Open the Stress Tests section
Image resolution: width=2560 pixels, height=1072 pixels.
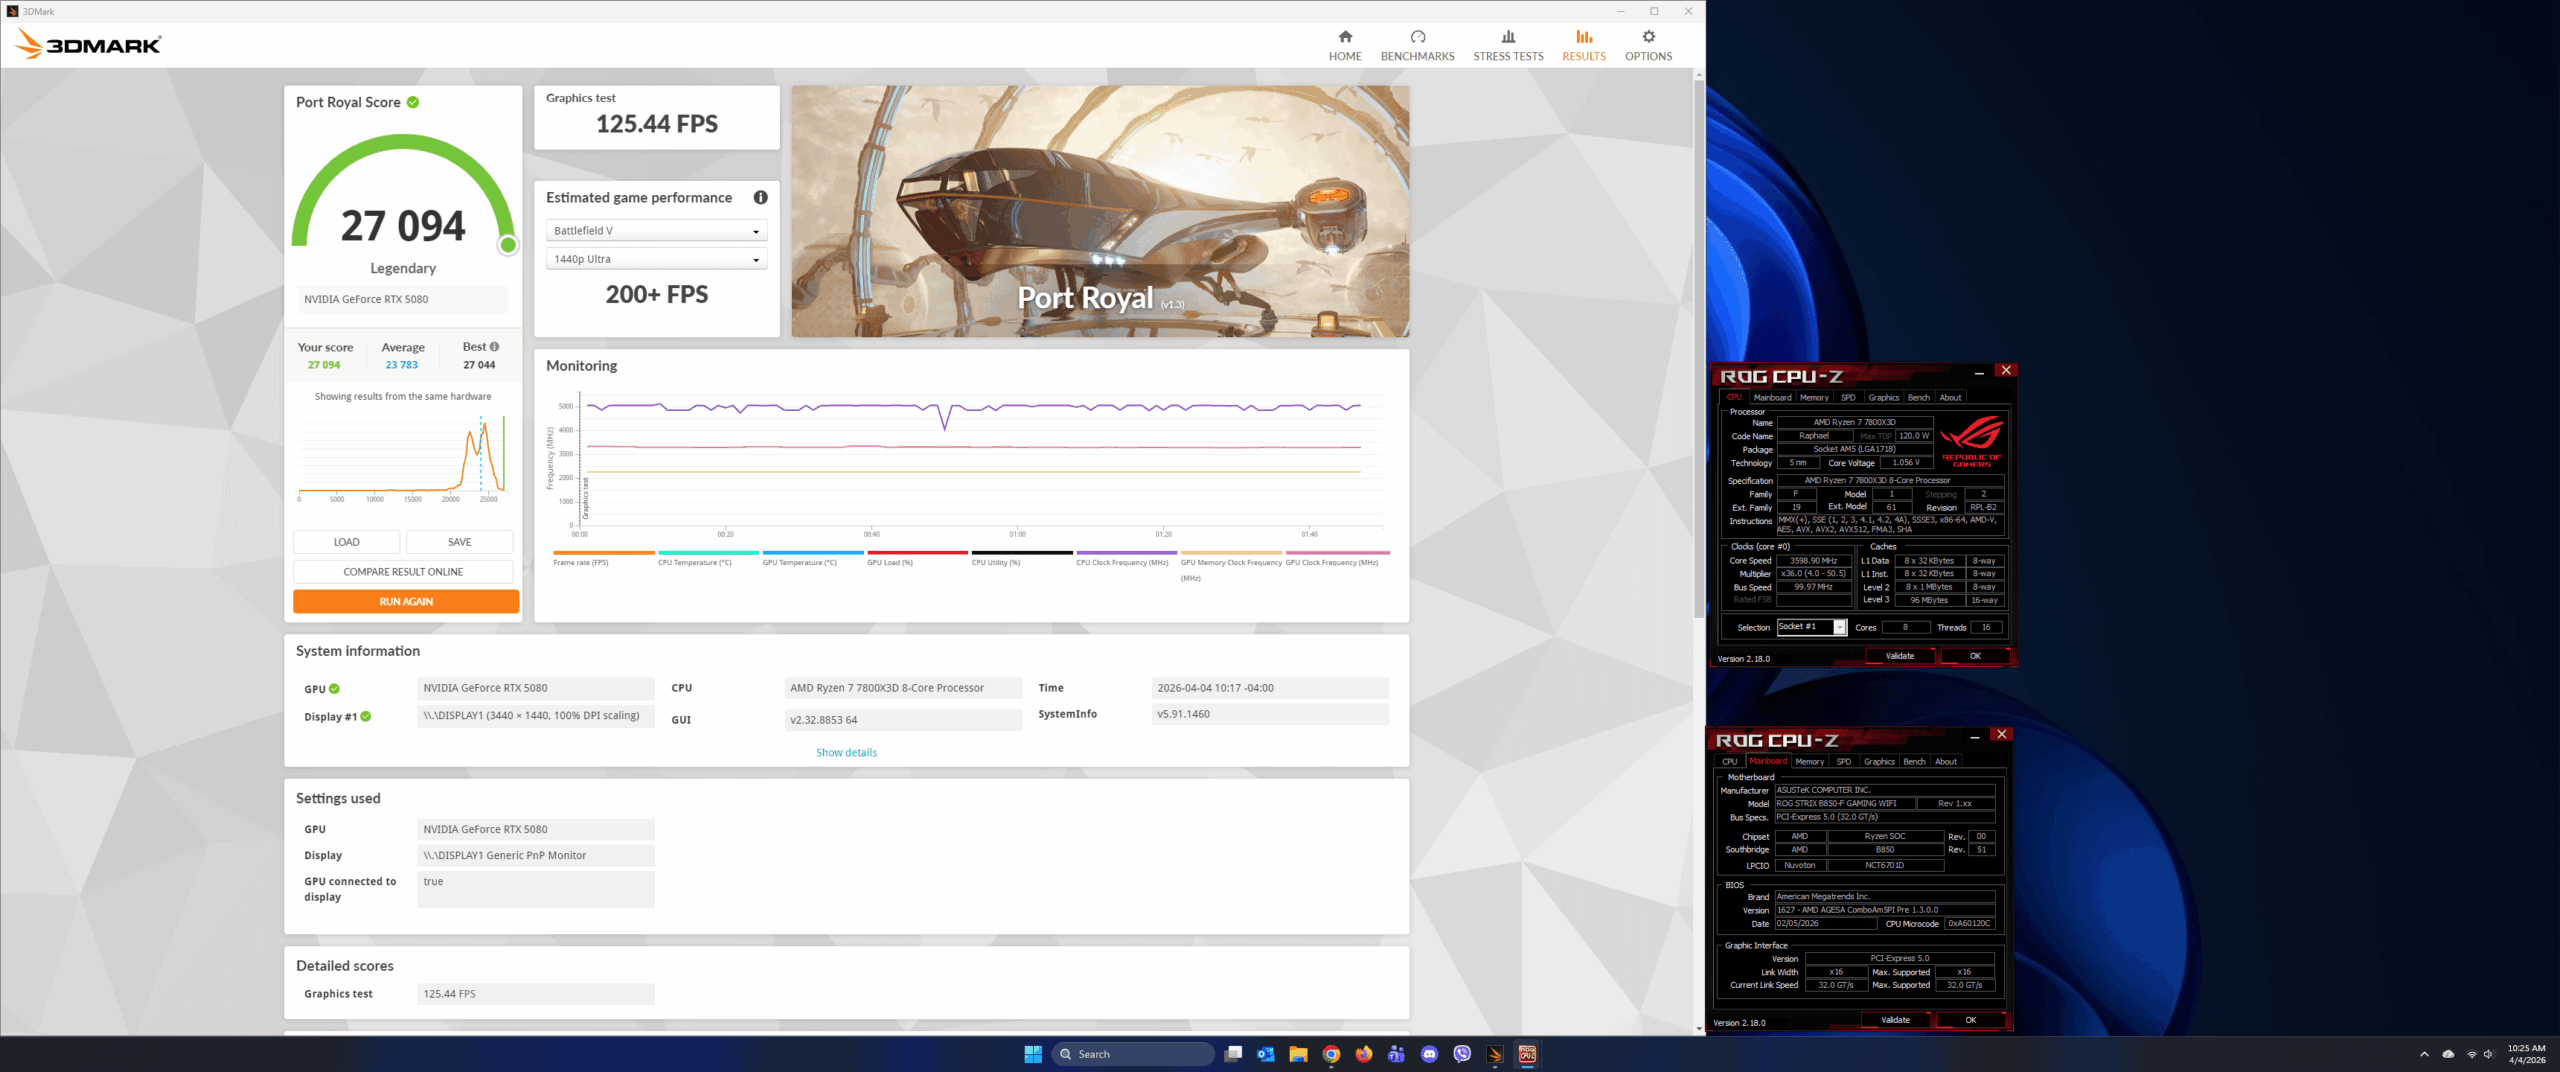[x=1508, y=45]
